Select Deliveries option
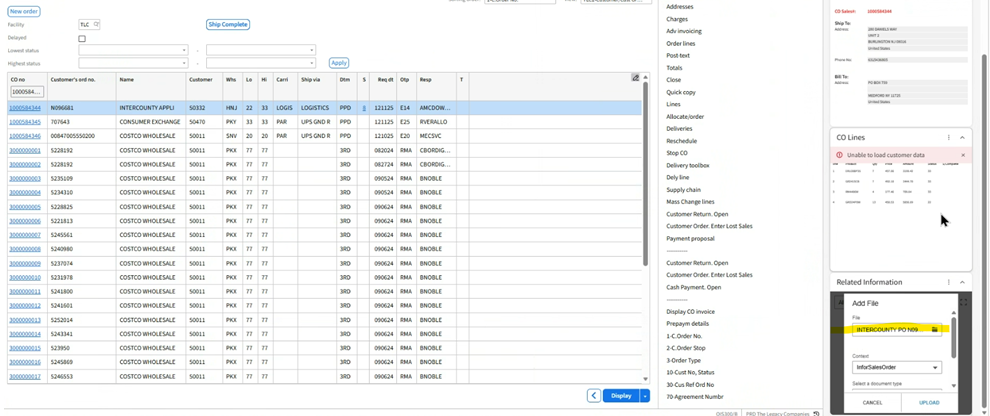The image size is (990, 416). [679, 129]
